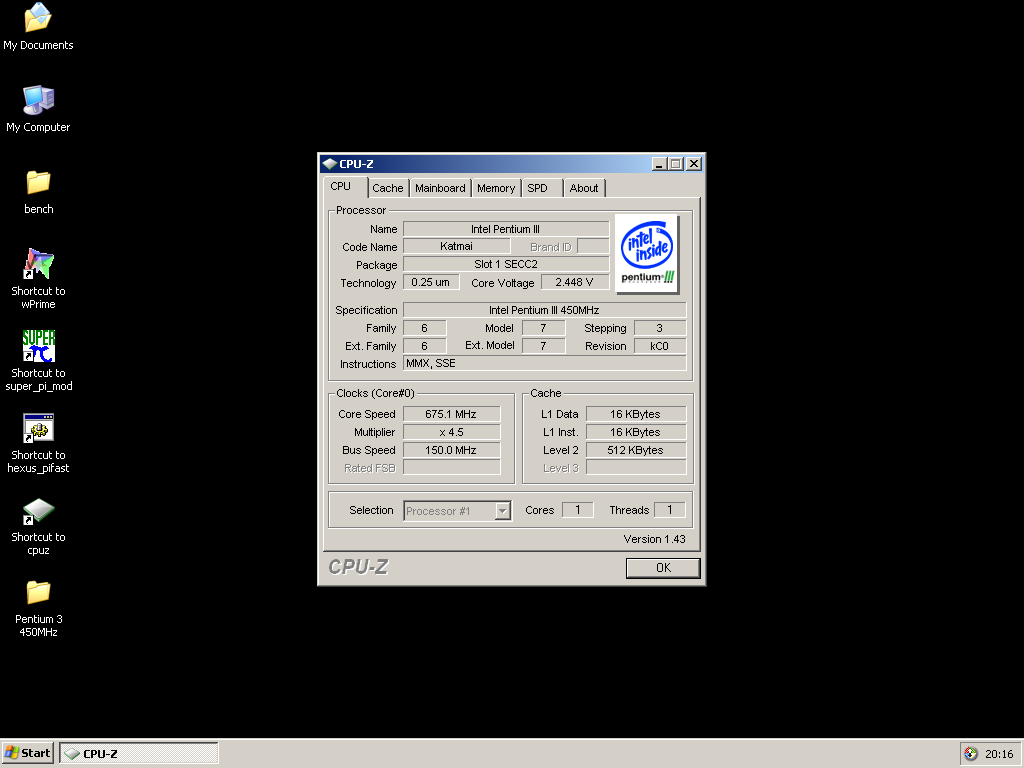Close the CPU-Z window
This screenshot has height=768, width=1024.
[694, 164]
